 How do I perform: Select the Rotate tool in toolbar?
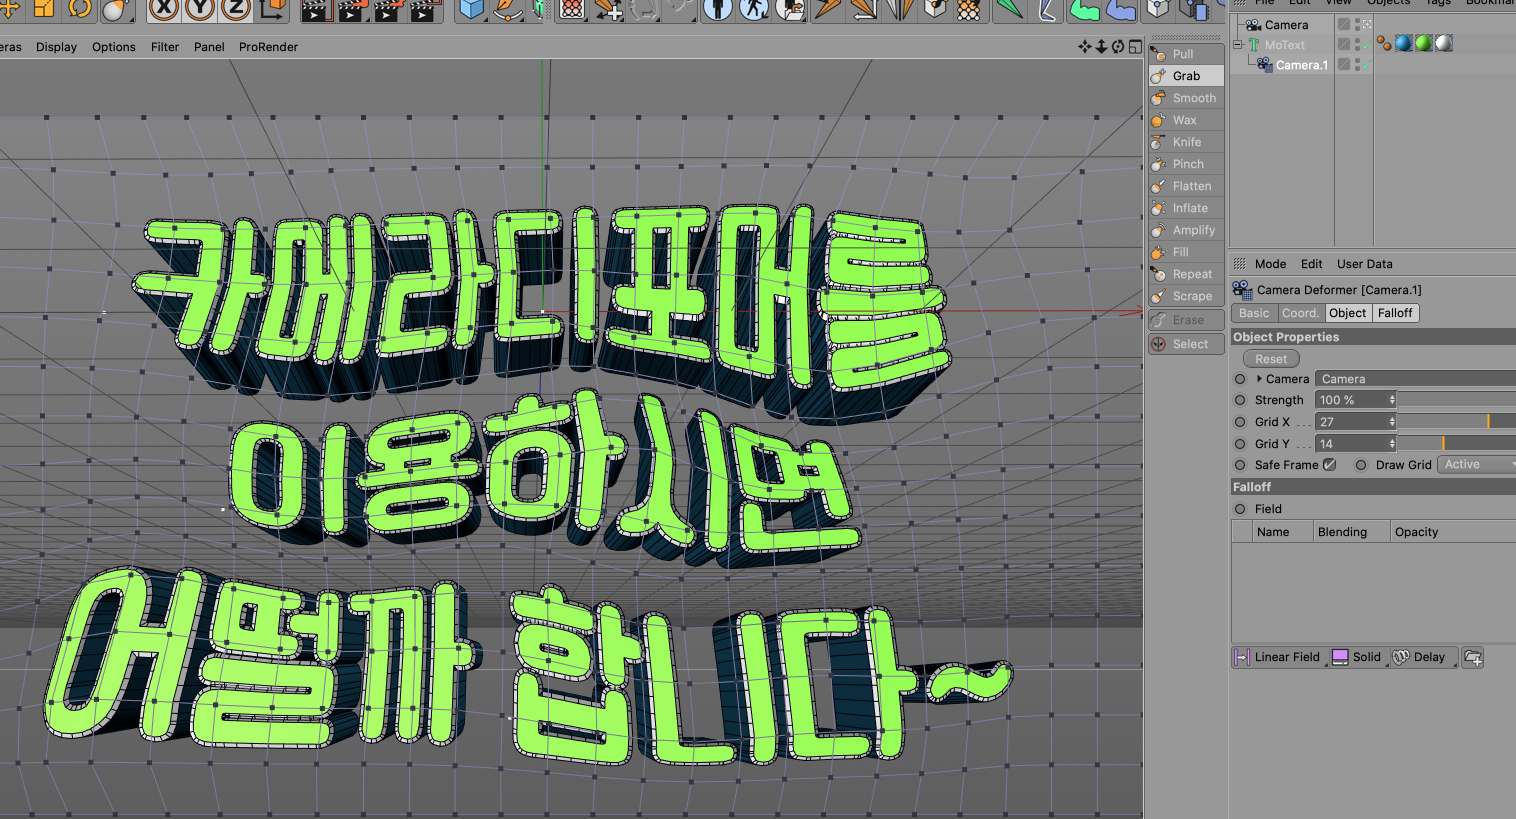[x=80, y=9]
